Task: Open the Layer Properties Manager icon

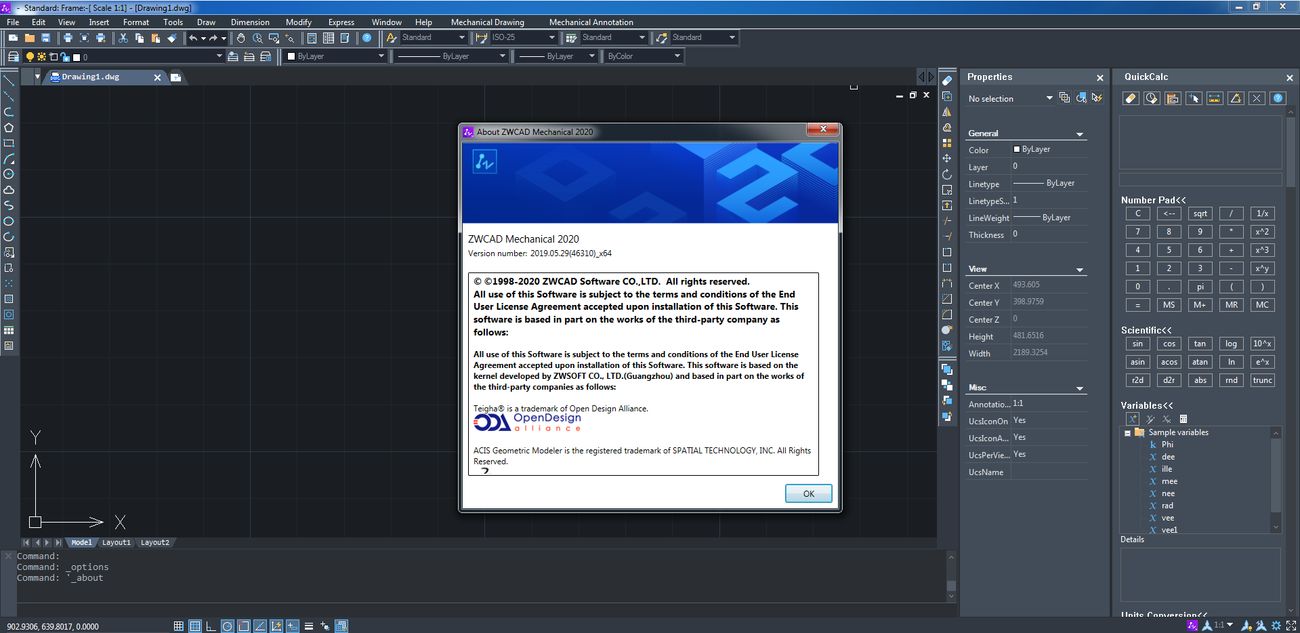Action: (15, 57)
